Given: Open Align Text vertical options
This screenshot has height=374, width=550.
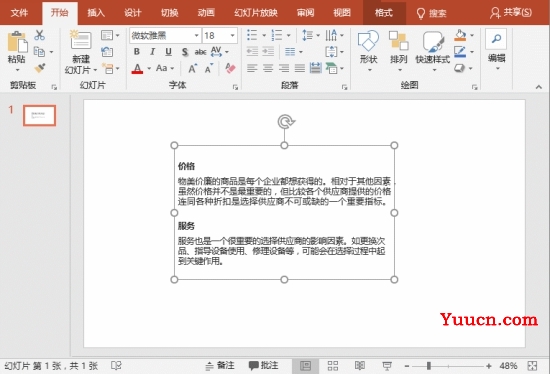Looking at the screenshot, I should (334, 52).
